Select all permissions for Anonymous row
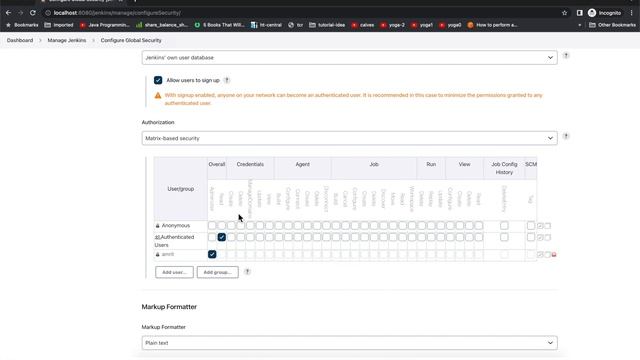 (x=540, y=226)
